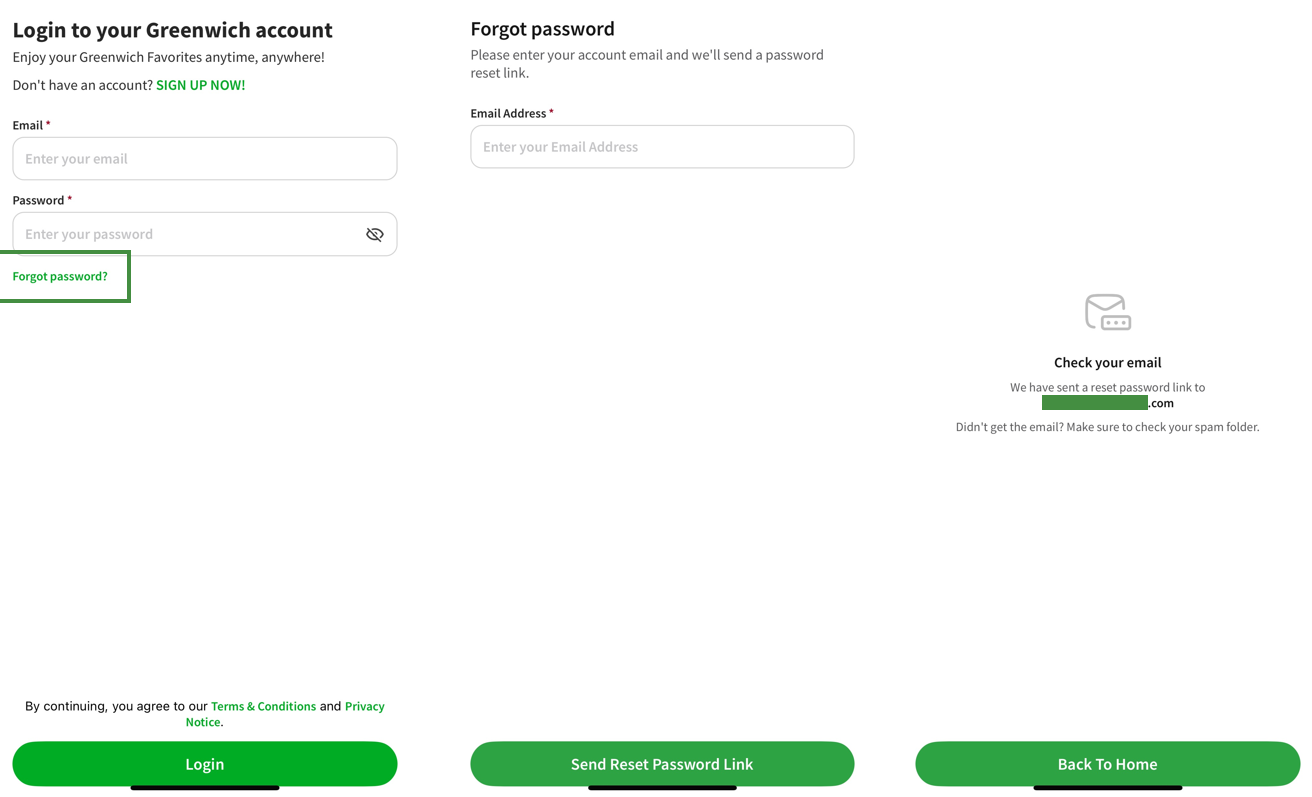Click the 'Check your email' heading
Viewport: 1312px width, 797px height.
(x=1107, y=362)
